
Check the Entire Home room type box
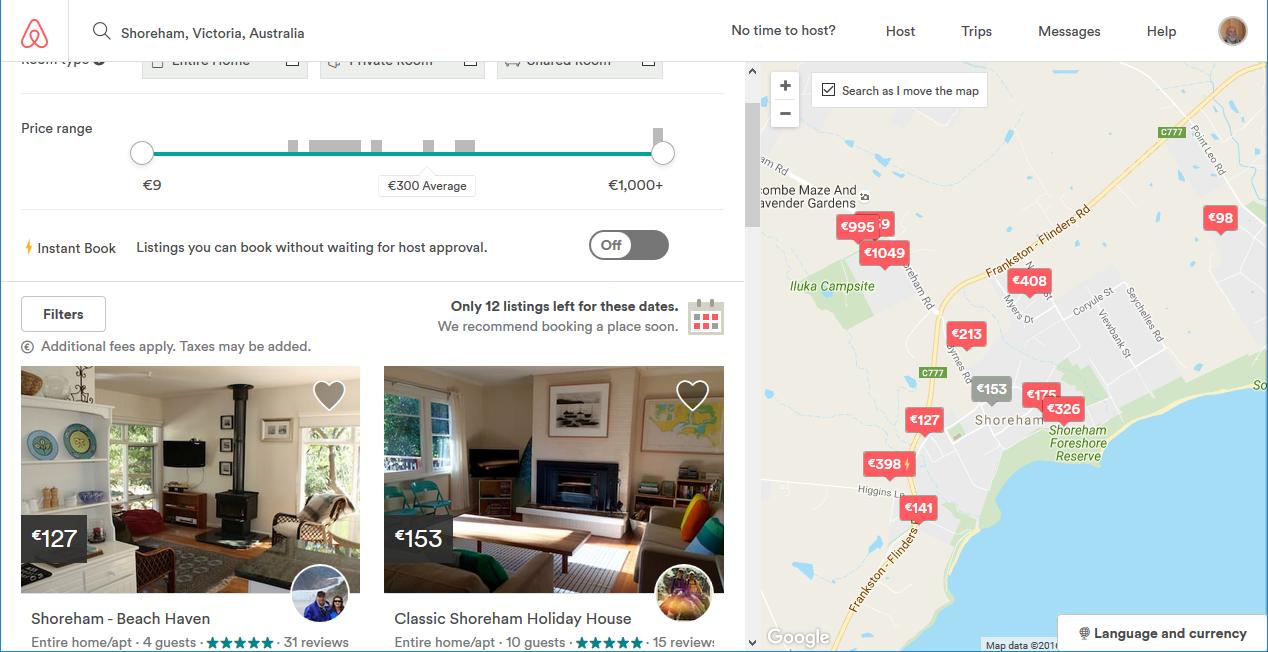point(292,61)
